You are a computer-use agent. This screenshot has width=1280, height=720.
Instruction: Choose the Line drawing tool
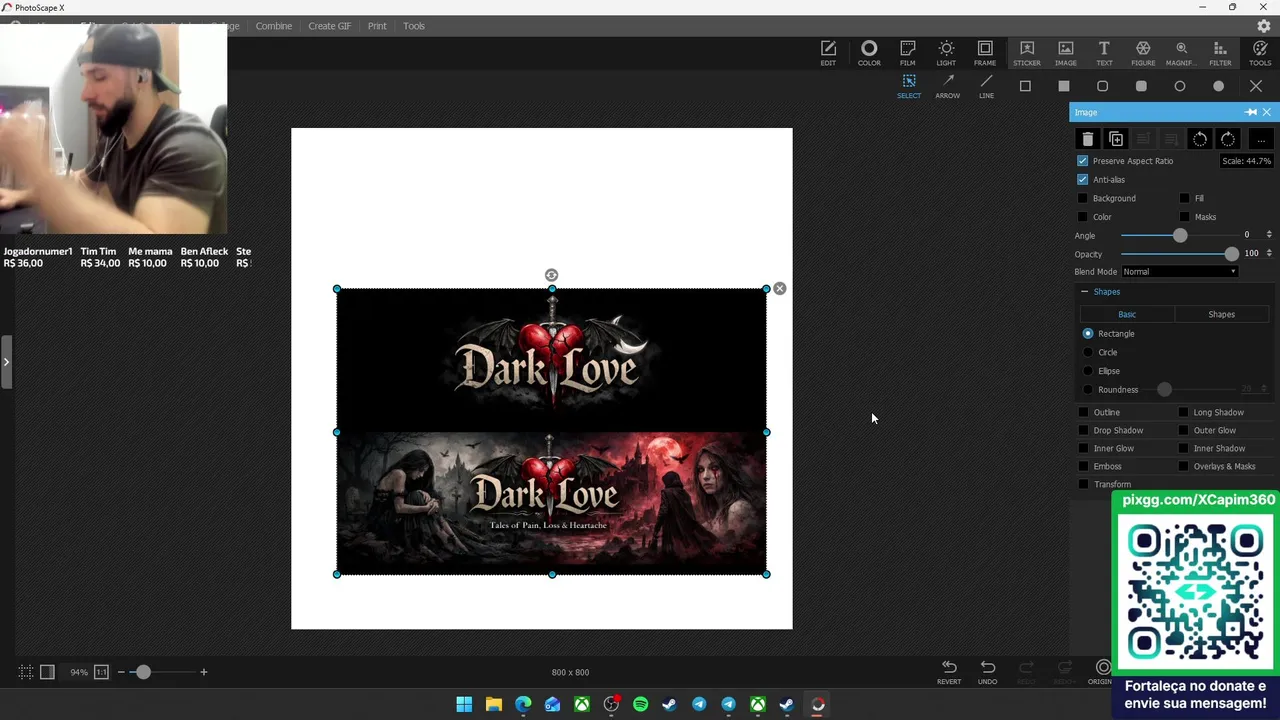point(986,86)
